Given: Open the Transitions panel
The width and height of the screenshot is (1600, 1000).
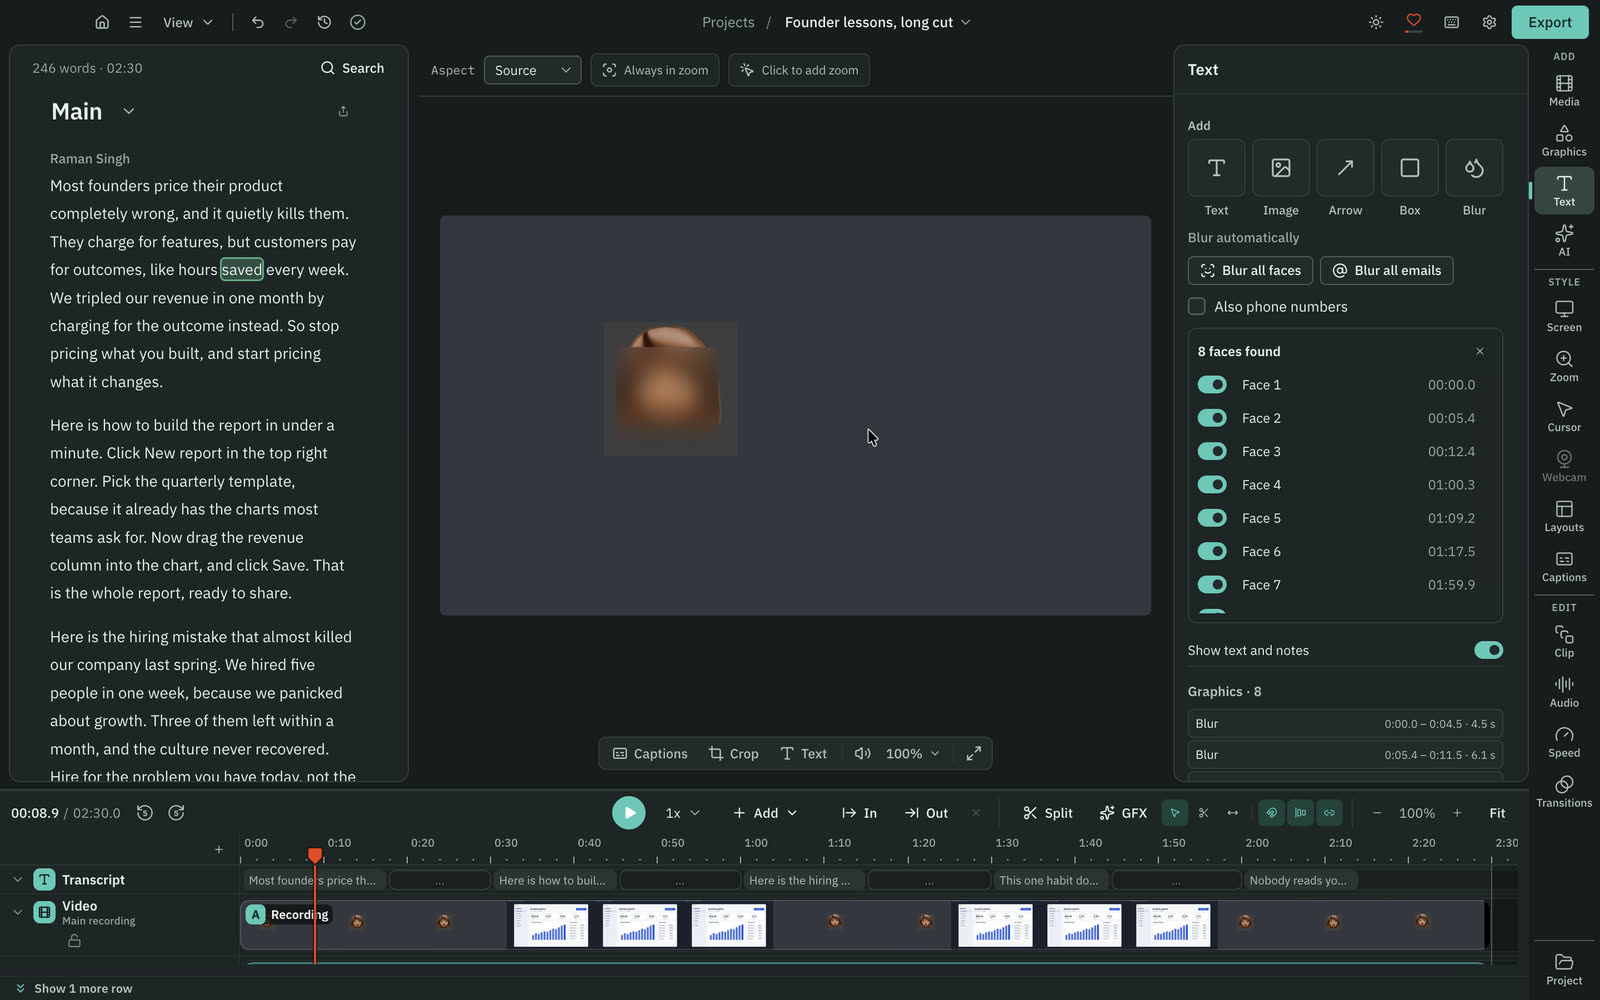Looking at the screenshot, I should pos(1564,792).
